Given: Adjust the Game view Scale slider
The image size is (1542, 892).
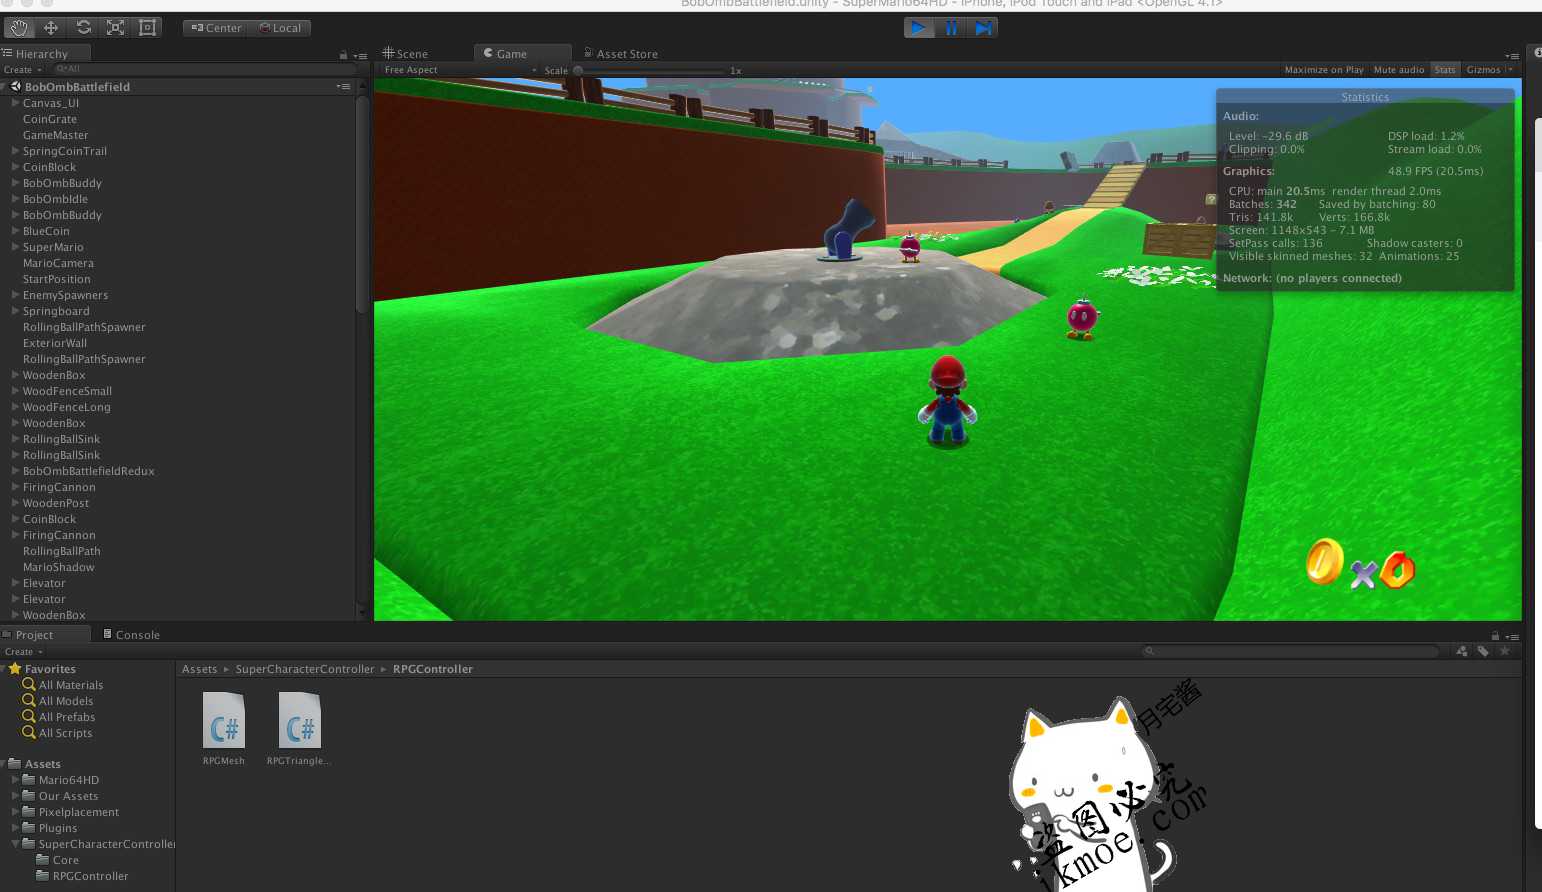Looking at the screenshot, I should (x=651, y=71).
